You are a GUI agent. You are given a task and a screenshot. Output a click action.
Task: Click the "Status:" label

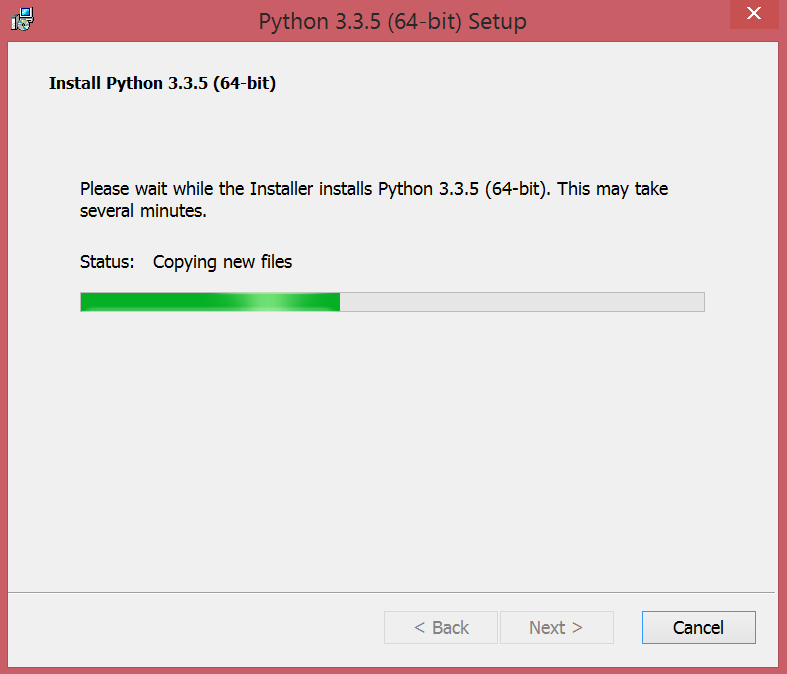(x=106, y=262)
